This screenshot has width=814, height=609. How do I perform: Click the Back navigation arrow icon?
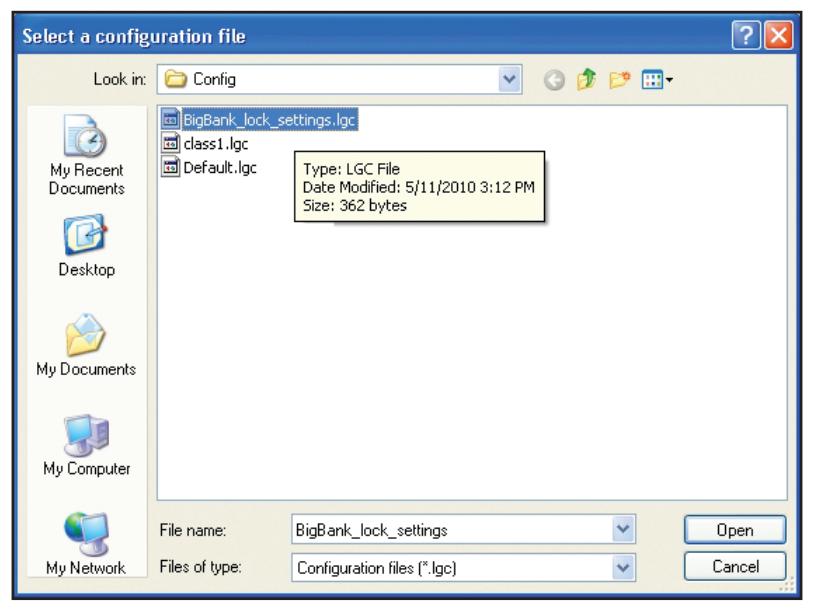point(554,80)
